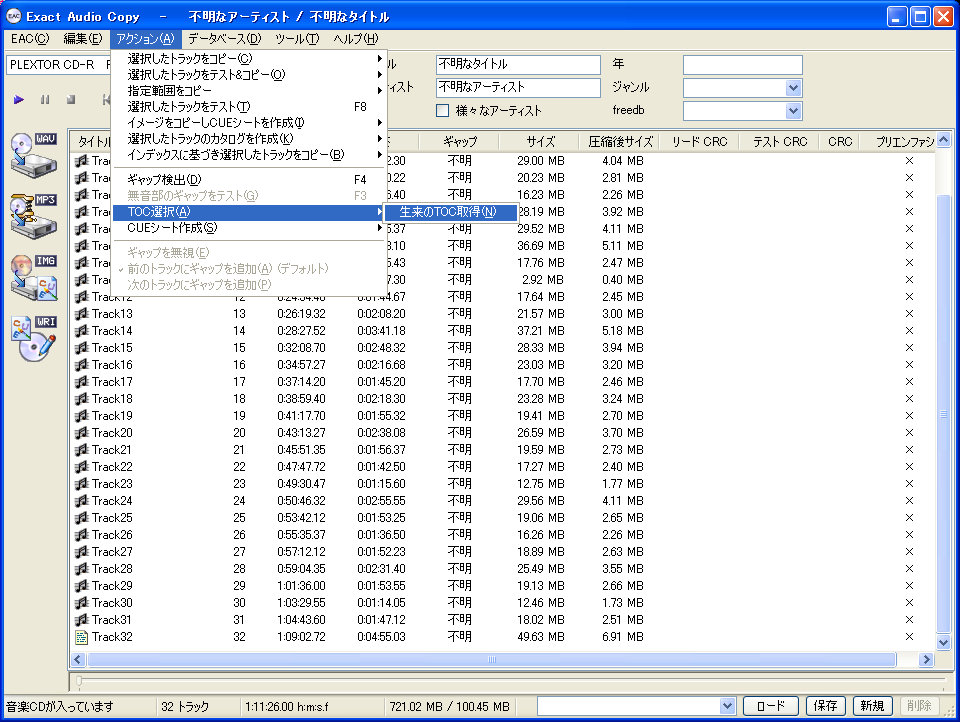Click the WRI write CD icon

coord(33,339)
